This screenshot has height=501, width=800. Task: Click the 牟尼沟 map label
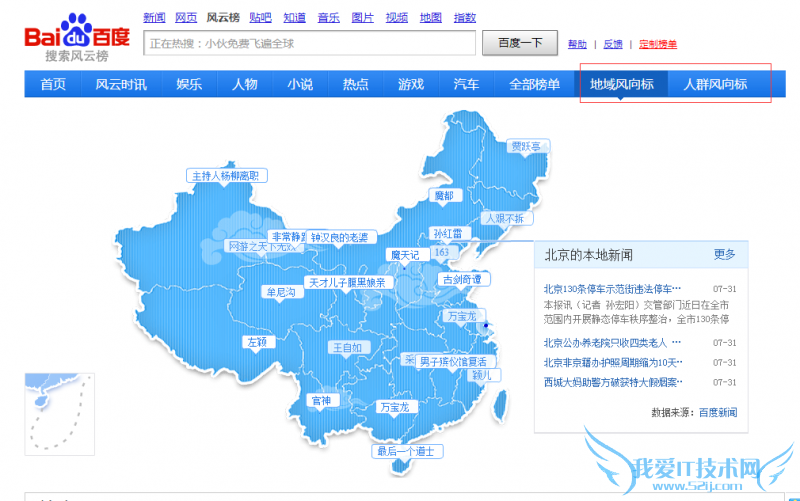281,292
